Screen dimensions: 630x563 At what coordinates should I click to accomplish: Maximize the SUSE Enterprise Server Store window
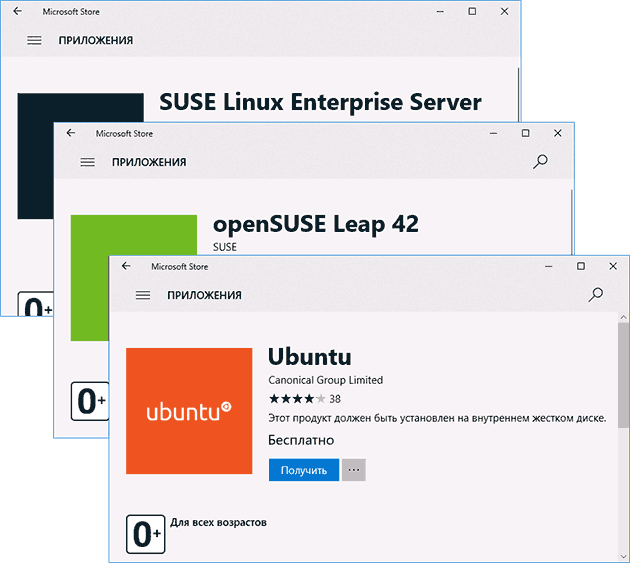472,11
